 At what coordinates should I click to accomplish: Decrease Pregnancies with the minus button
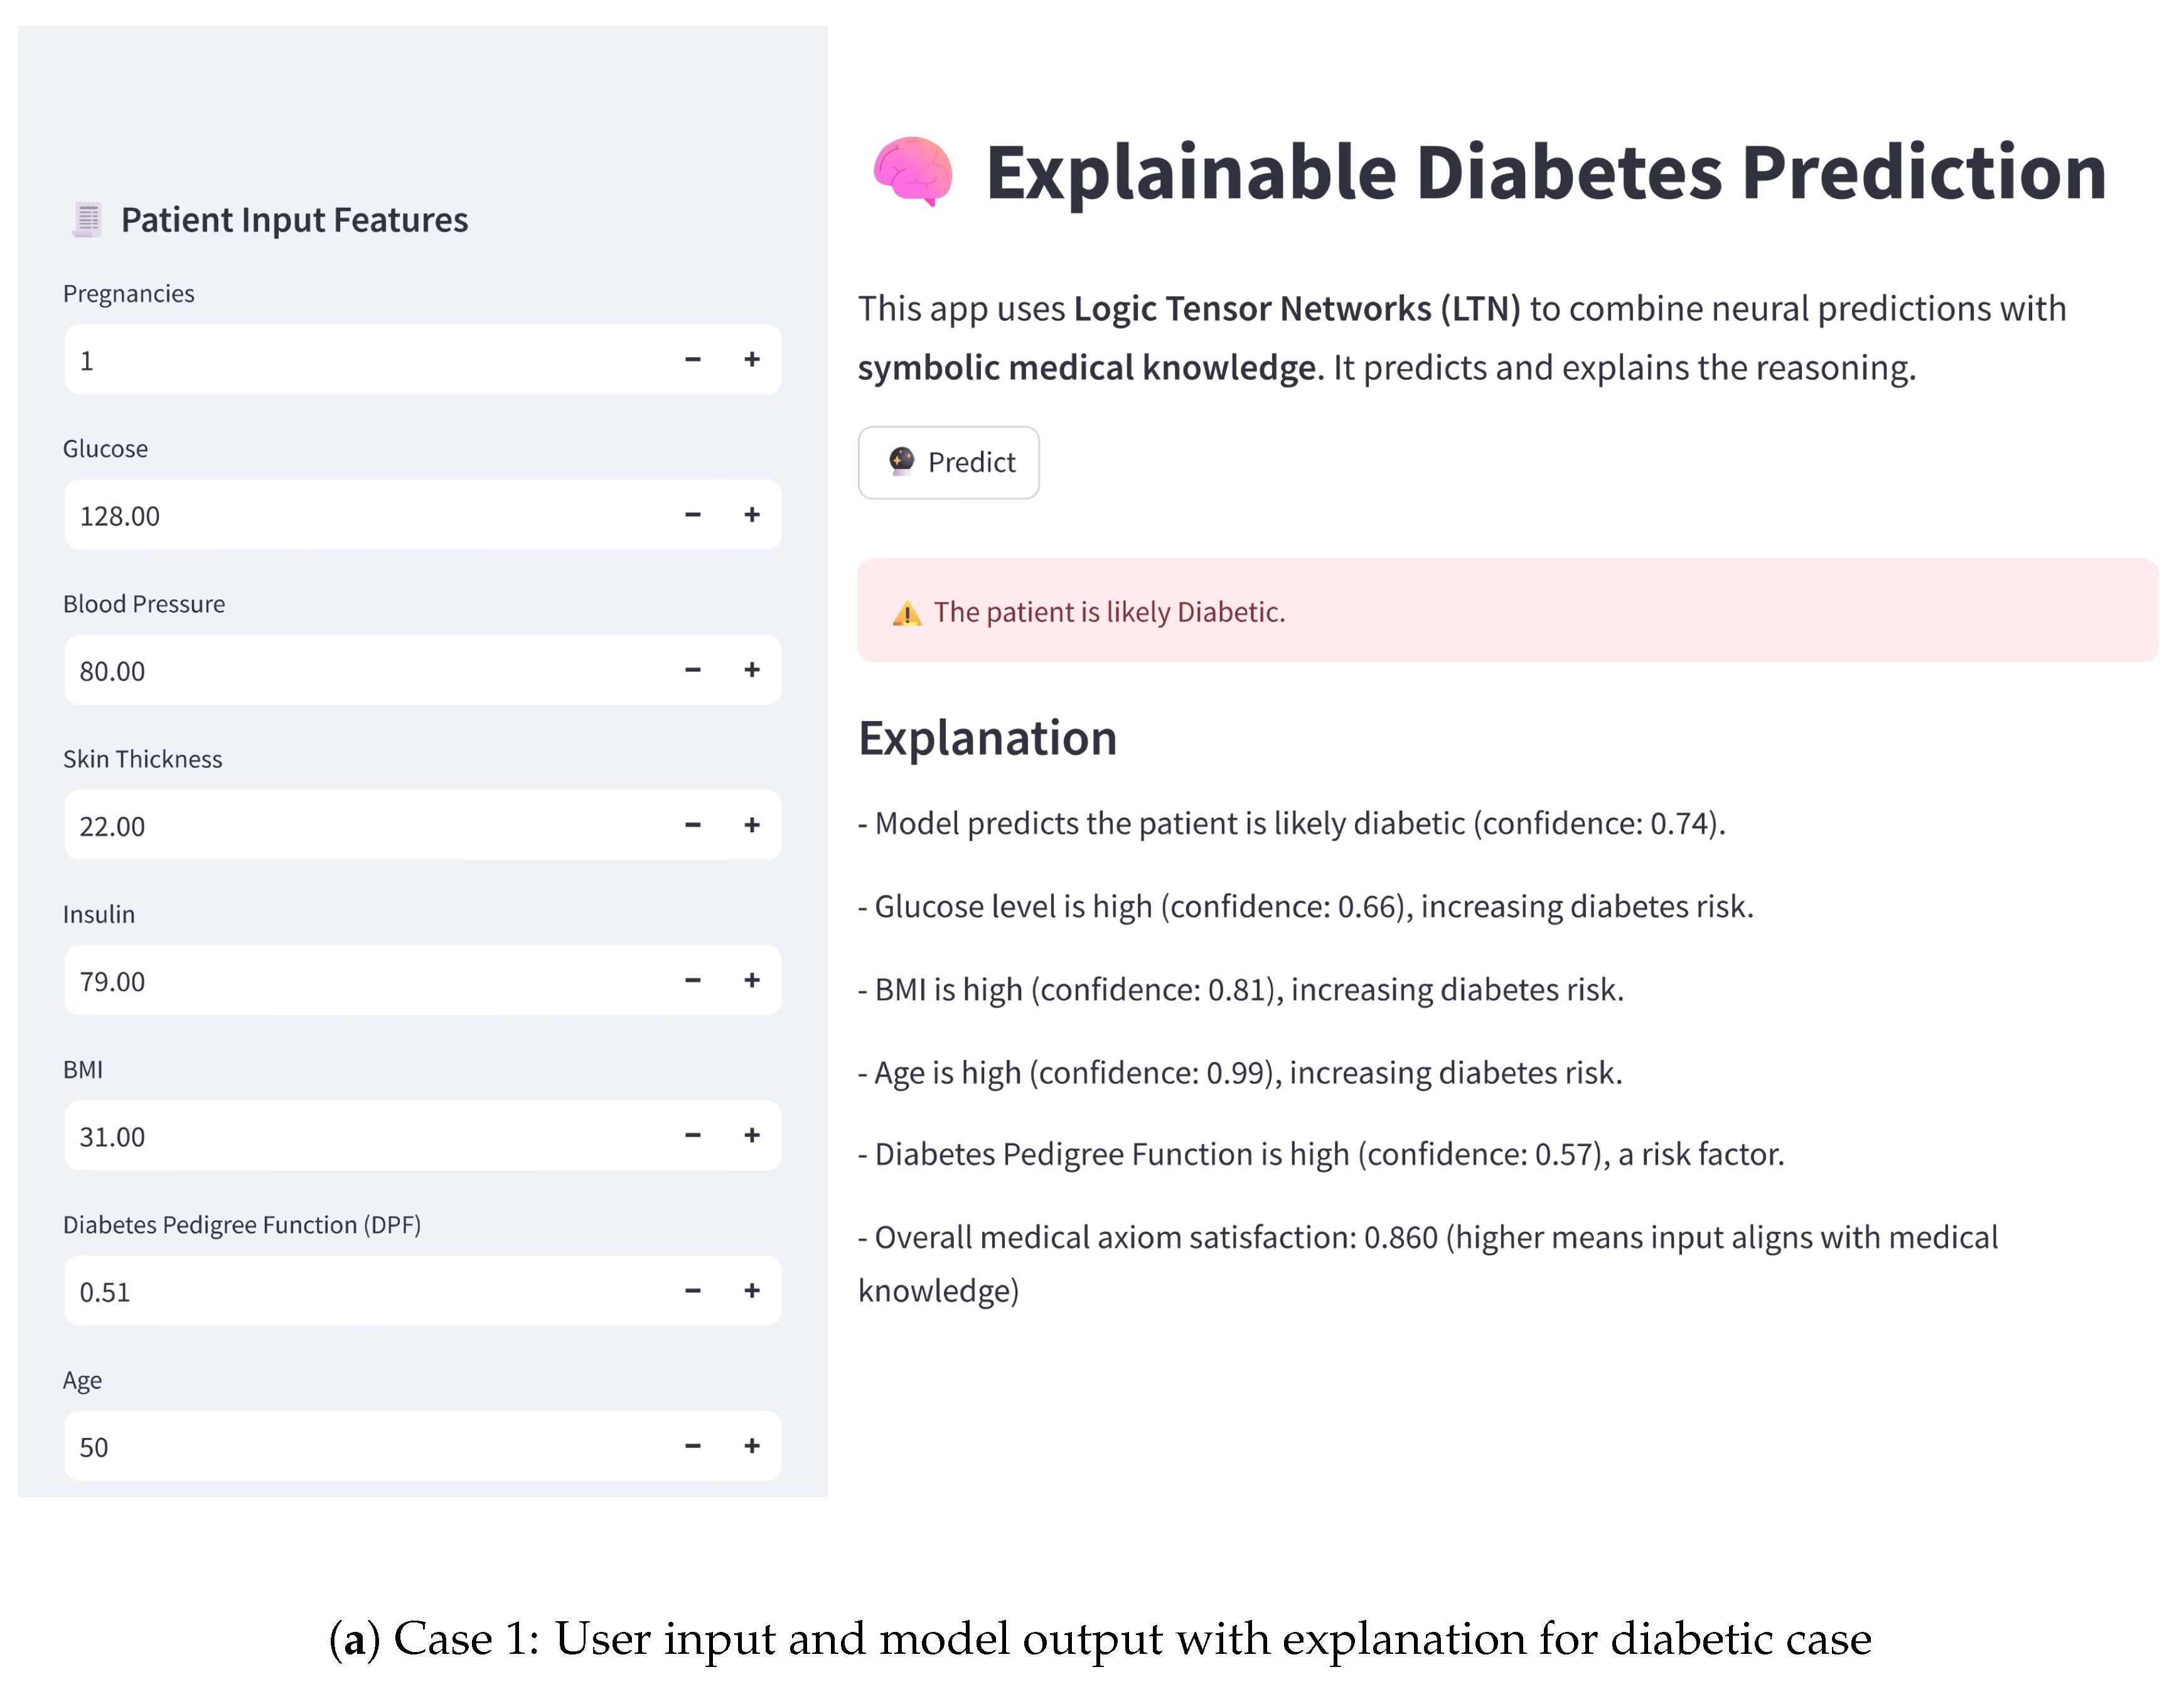click(x=692, y=359)
